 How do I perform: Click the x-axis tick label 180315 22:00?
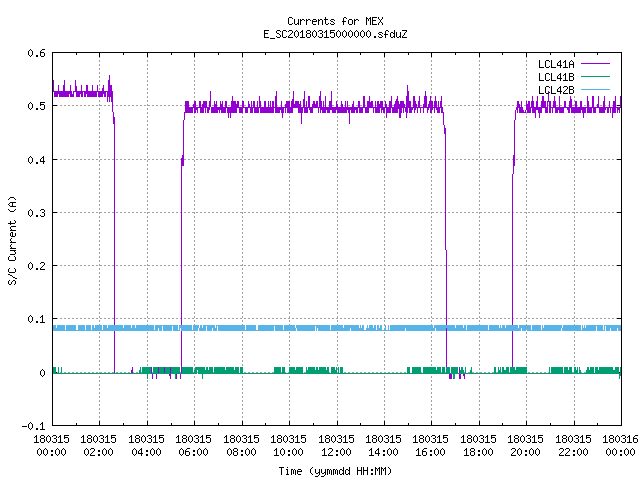coord(573,445)
